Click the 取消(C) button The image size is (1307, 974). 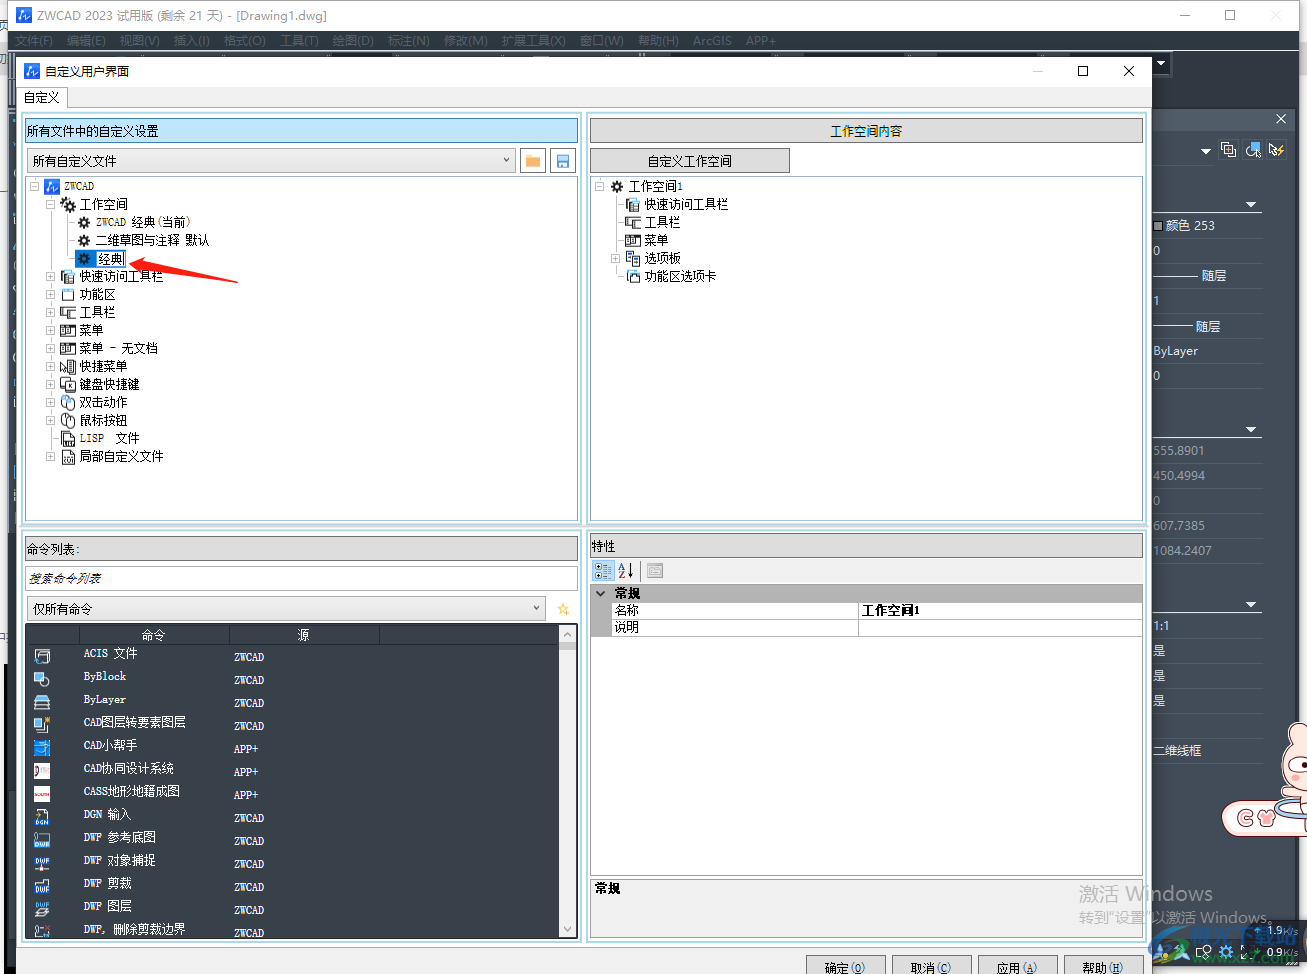point(931,966)
